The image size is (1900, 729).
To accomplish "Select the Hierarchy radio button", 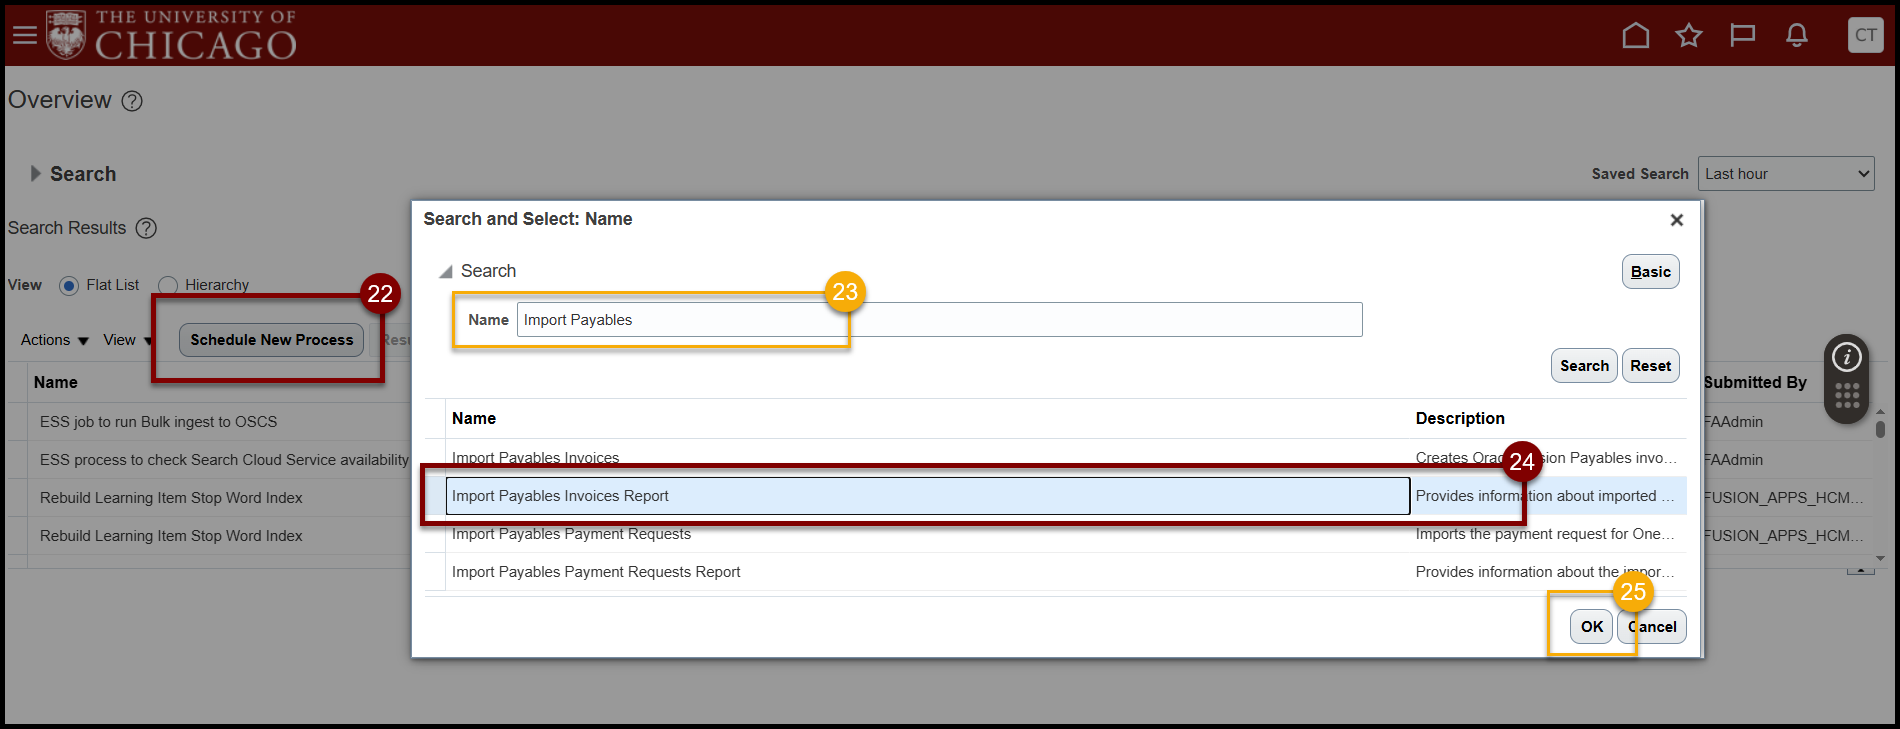I will point(168,286).
